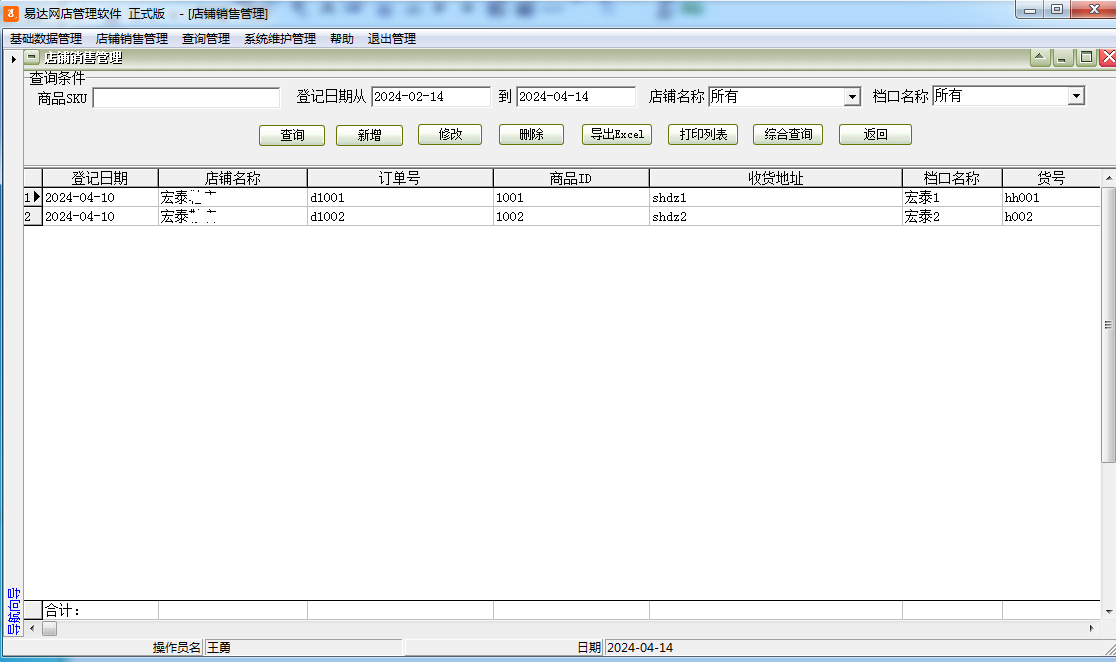Click order number d1001 cell
Viewport: 1116px width, 662px height.
coord(400,198)
